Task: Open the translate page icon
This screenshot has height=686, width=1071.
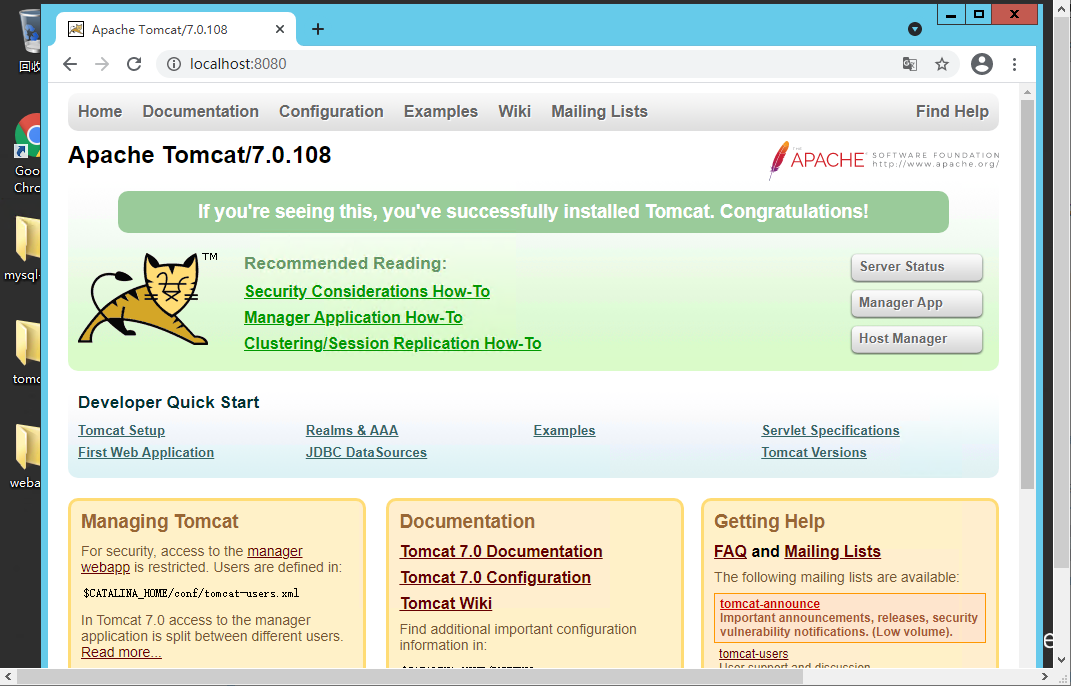Action: pos(910,64)
